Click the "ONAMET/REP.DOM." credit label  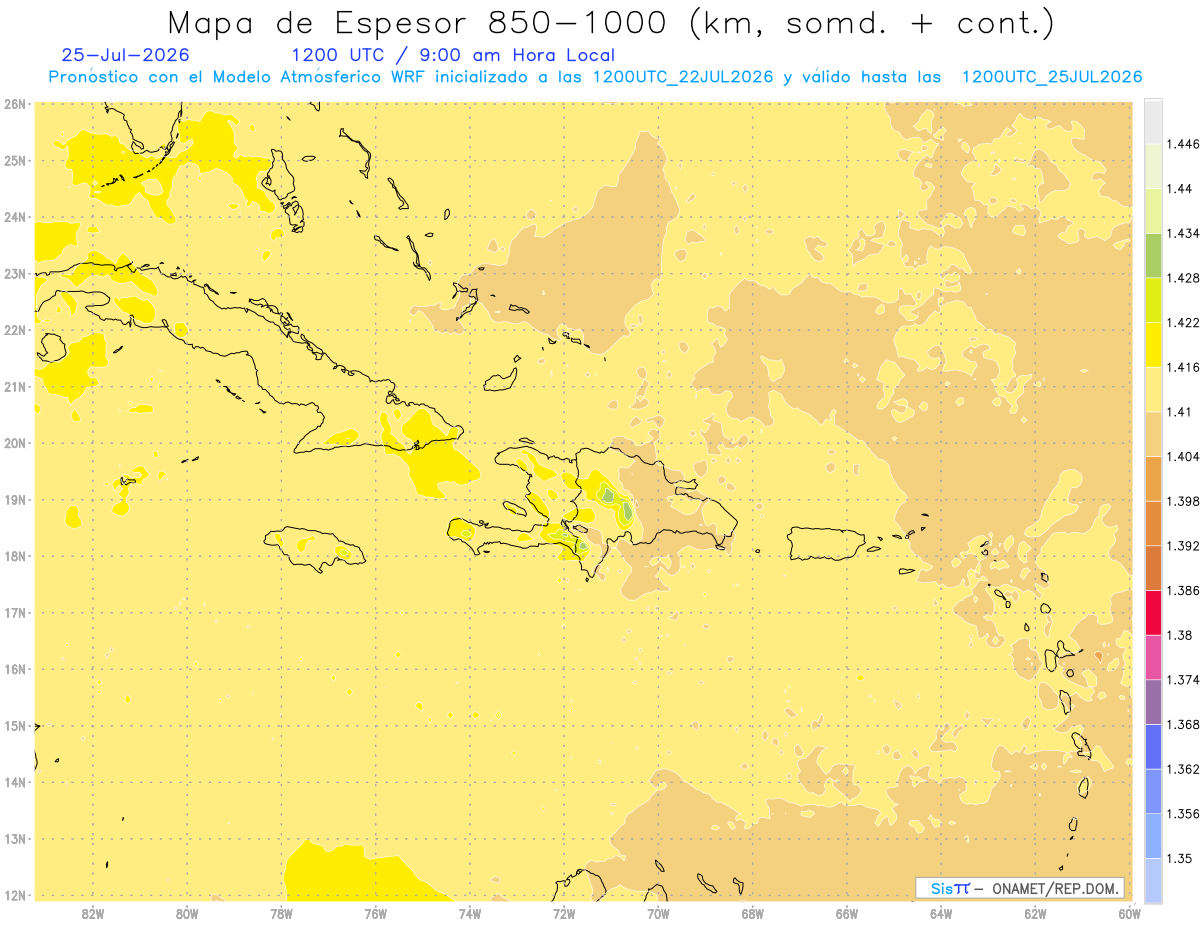click(x=1057, y=888)
